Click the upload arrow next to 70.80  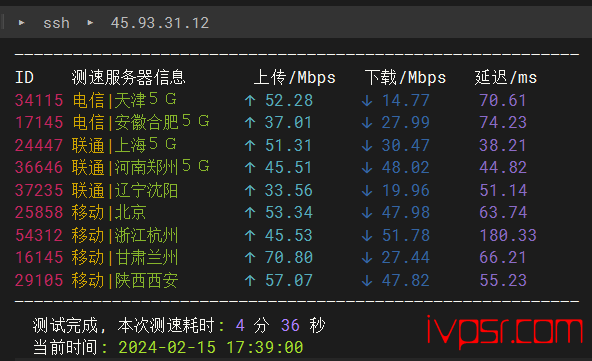point(250,258)
